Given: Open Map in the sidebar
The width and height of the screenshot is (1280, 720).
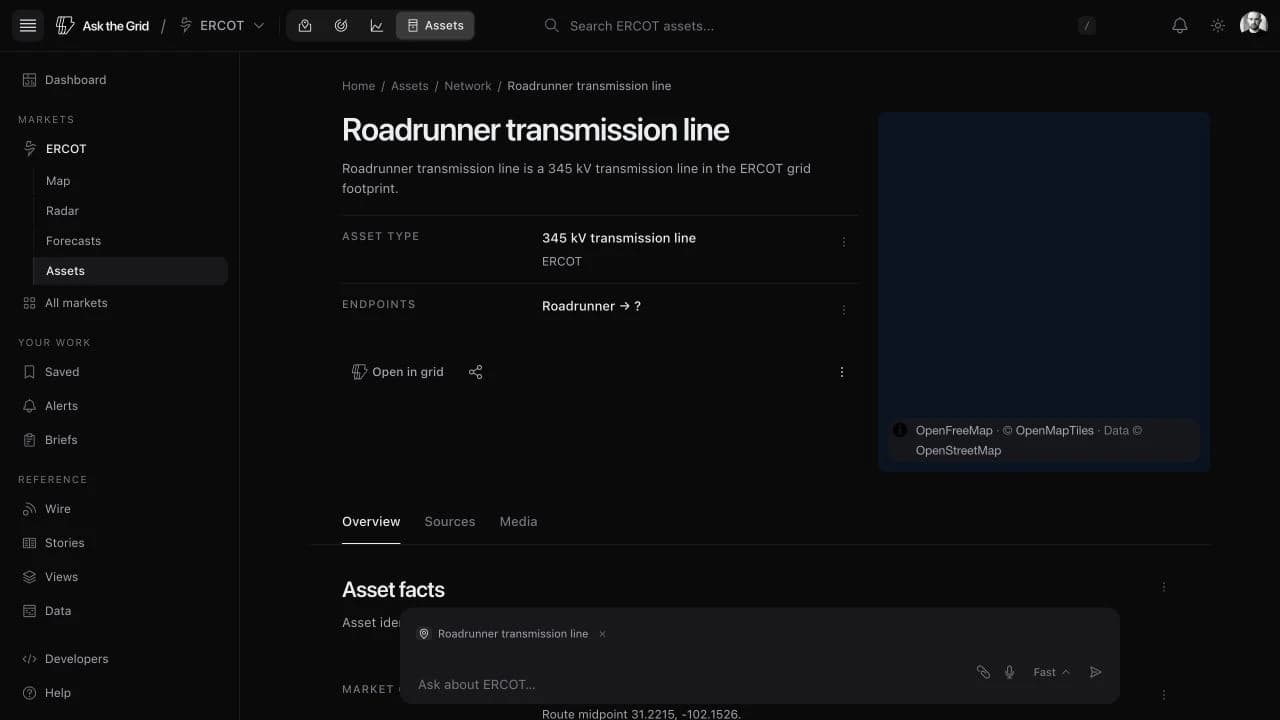Looking at the screenshot, I should coord(130,181).
